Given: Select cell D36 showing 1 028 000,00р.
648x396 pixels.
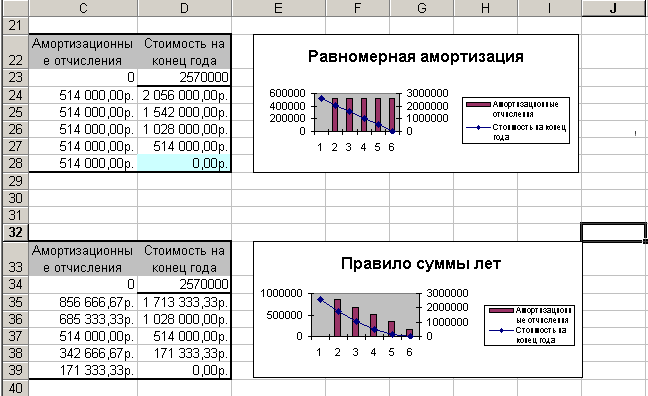Looking at the screenshot, I should tap(184, 319).
